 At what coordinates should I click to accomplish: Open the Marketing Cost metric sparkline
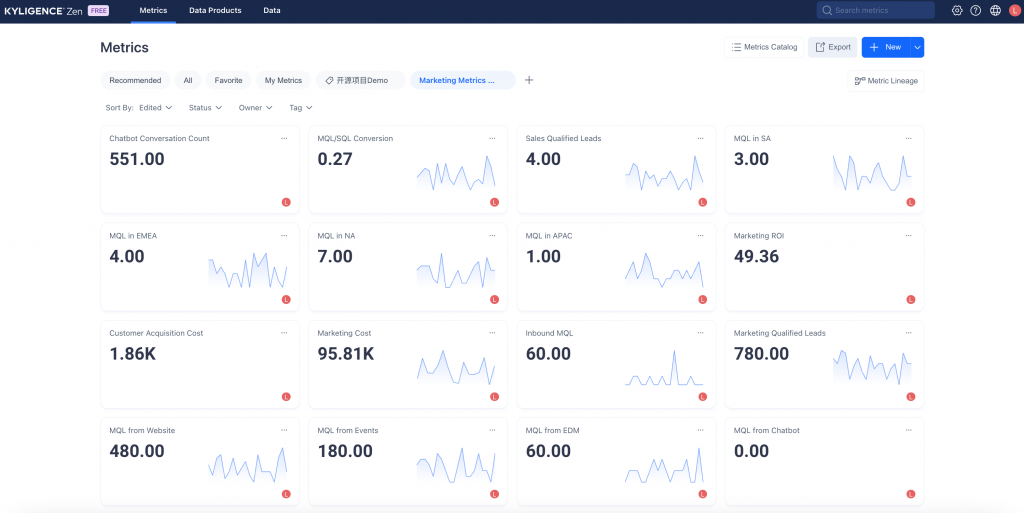point(456,368)
